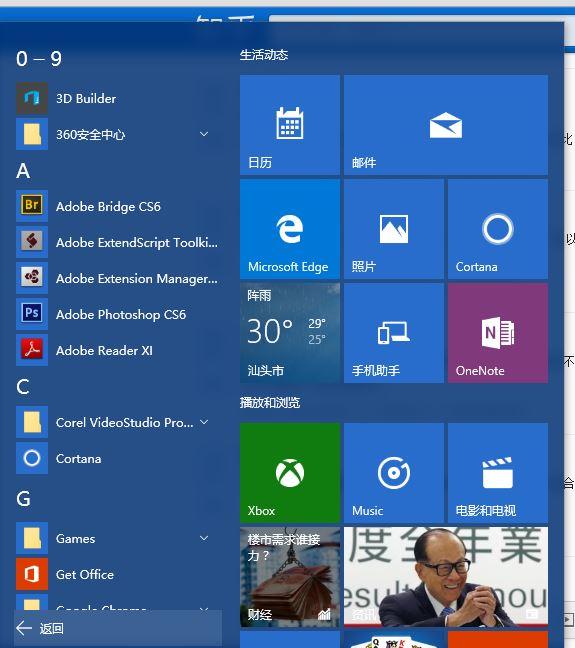Open the Adobe ExtendScript Toolkit icon
The width and height of the screenshot is (575, 648).
[x=32, y=242]
